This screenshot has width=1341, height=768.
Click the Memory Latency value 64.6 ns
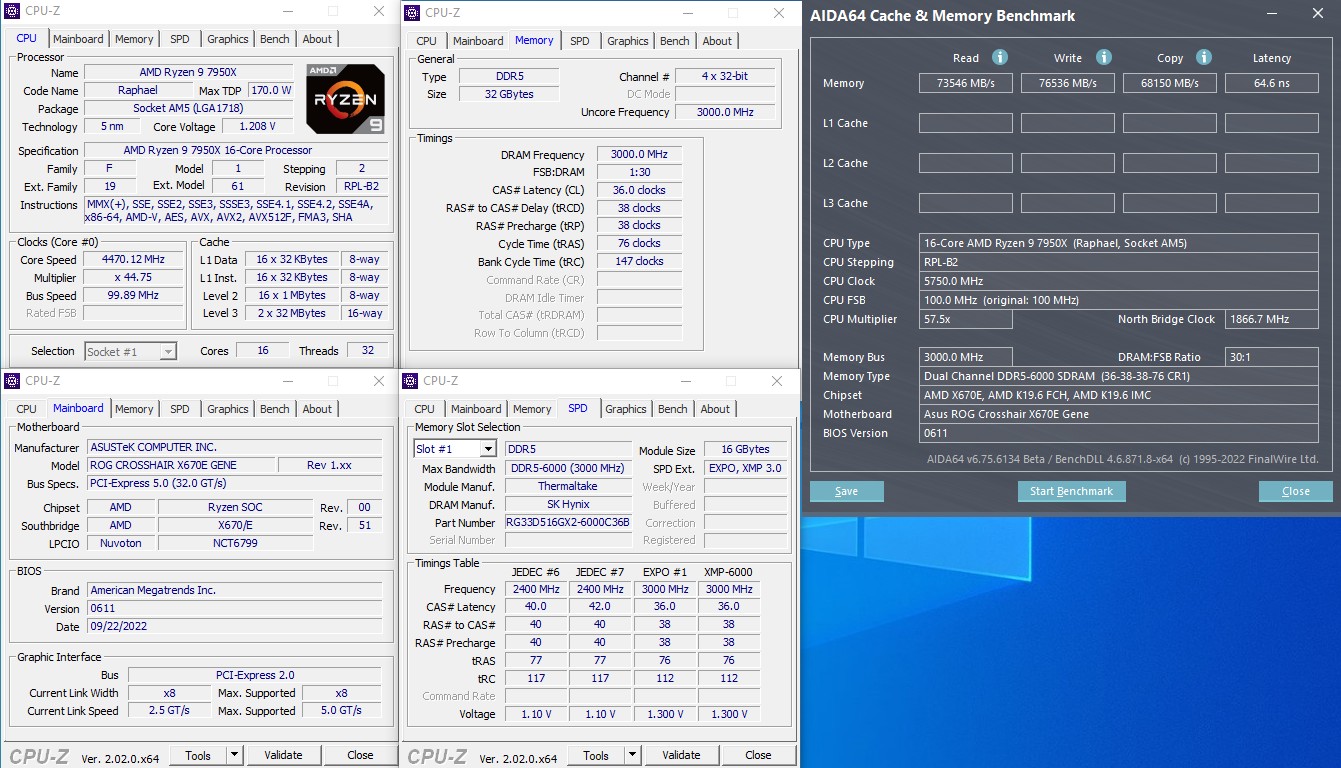point(1272,83)
